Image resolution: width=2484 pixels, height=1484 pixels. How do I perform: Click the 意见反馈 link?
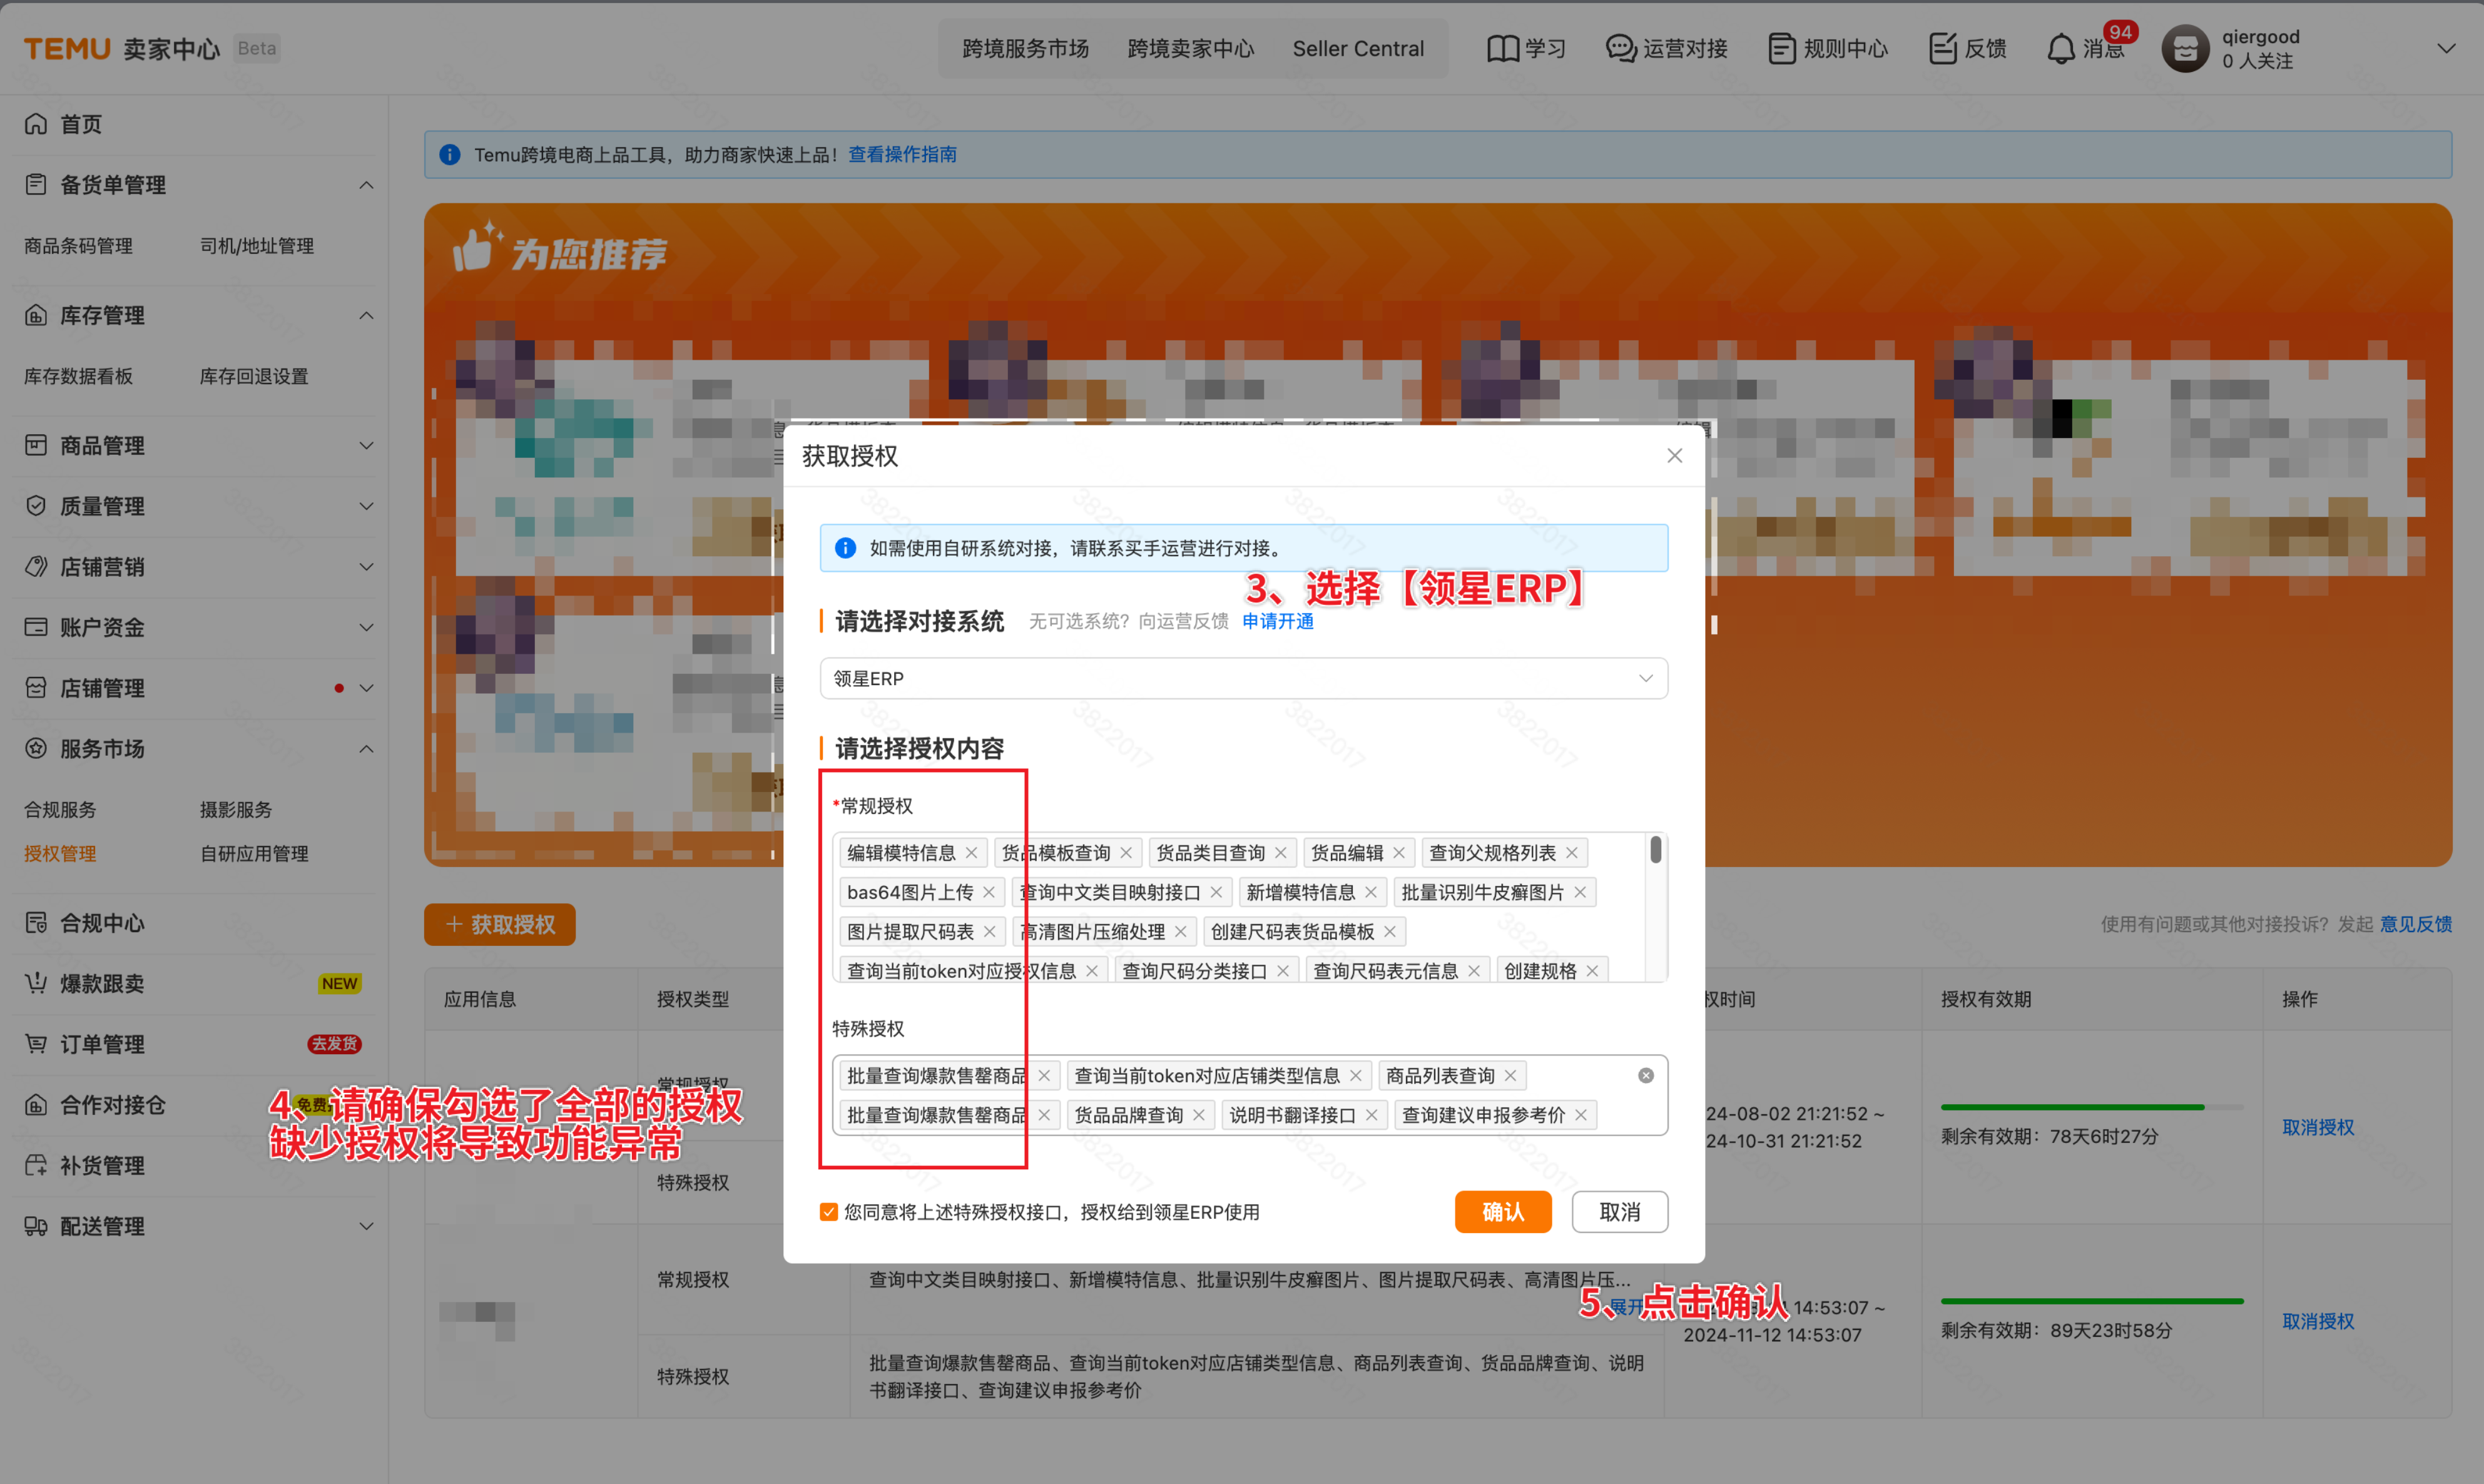(x=2416, y=925)
